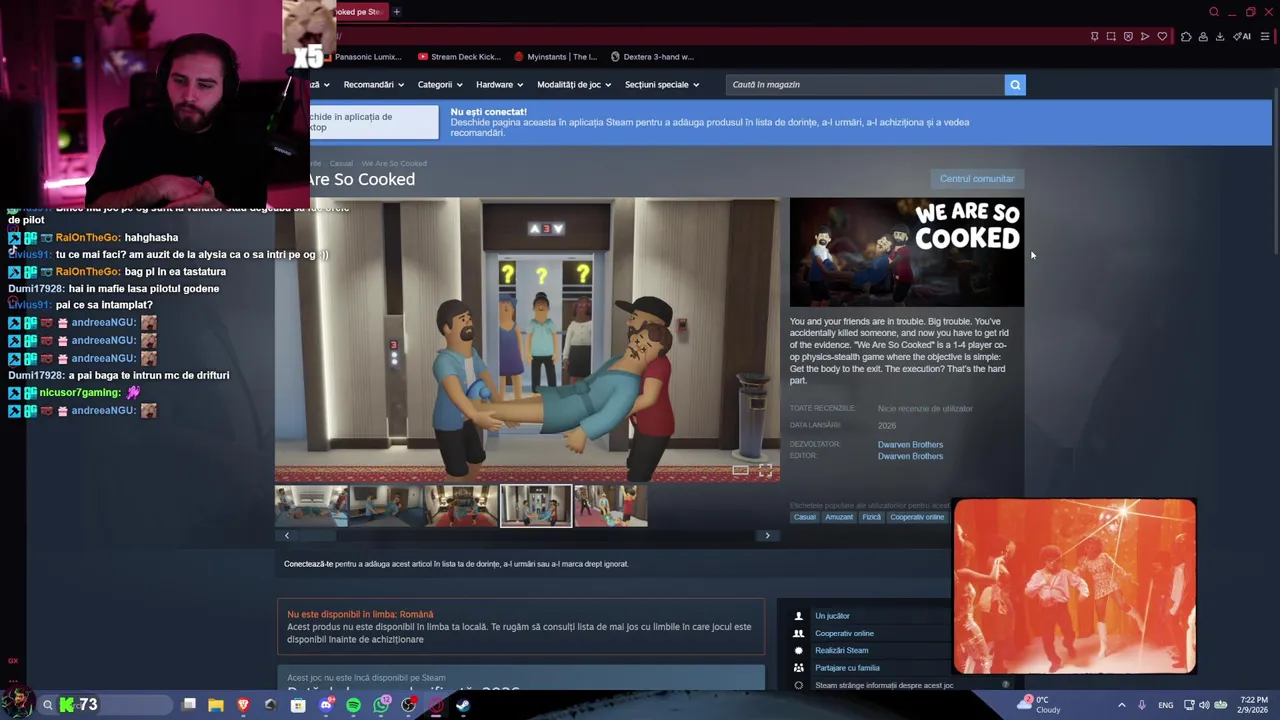Open File Explorer from the taskbar
The width and height of the screenshot is (1280, 720).
[x=216, y=705]
